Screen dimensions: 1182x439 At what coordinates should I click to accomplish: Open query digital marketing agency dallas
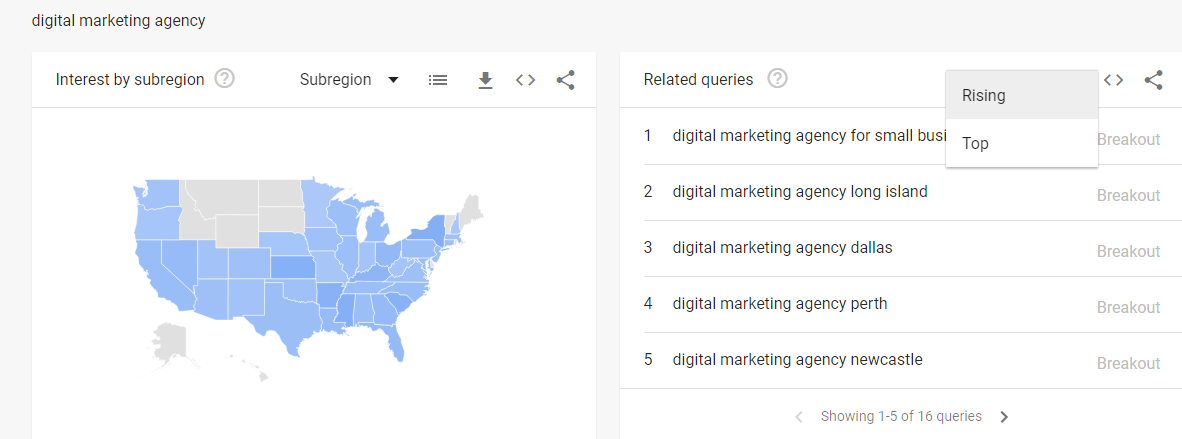(x=782, y=248)
